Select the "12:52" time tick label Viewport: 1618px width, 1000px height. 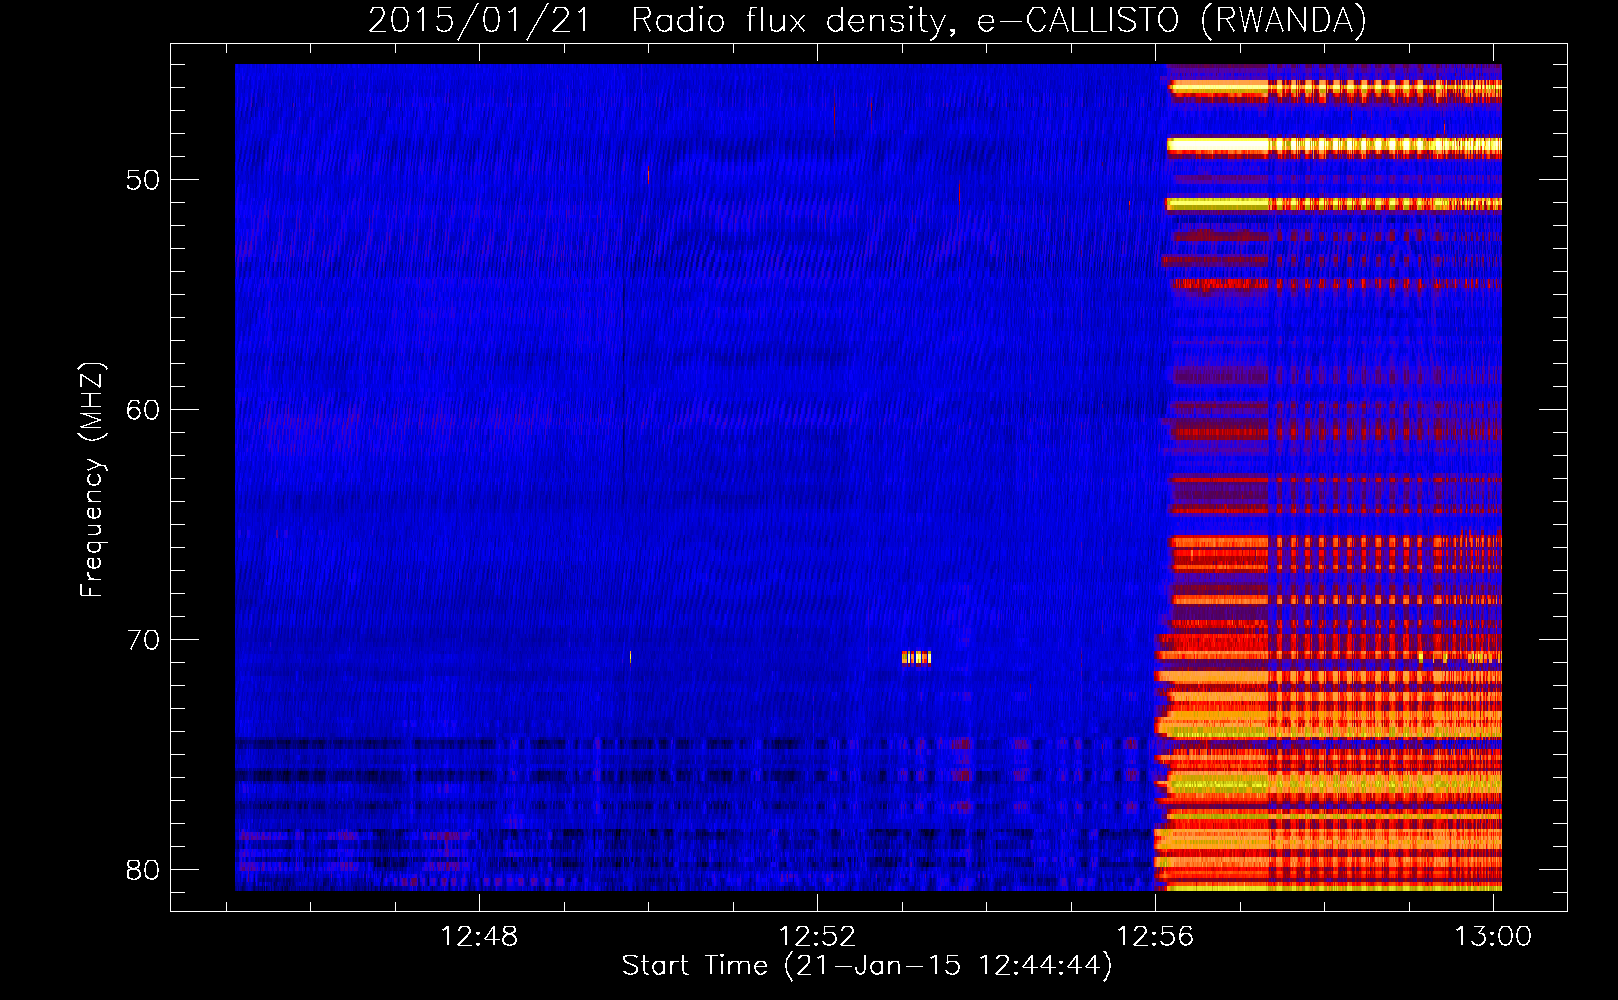click(818, 936)
